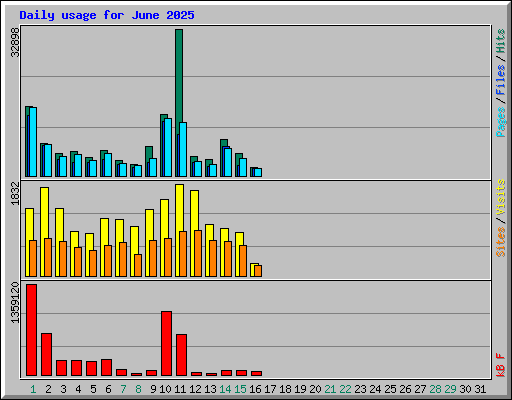Click the cyan Pages bar for day 16
Screen dimensions: 512x400
pos(258,172)
